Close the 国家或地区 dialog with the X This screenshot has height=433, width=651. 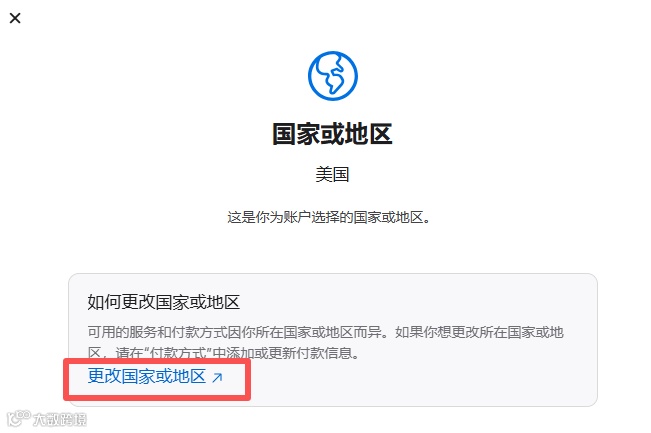15,18
